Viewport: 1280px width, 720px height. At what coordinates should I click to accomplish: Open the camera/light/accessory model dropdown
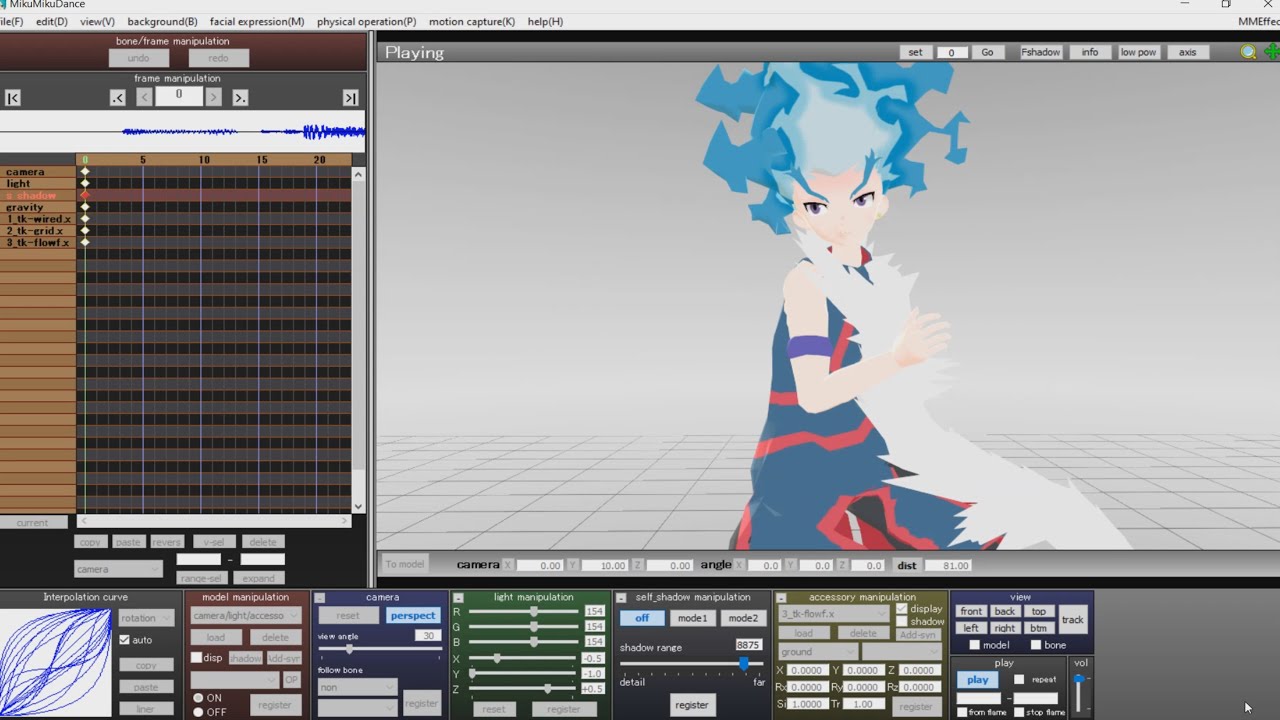[246, 616]
